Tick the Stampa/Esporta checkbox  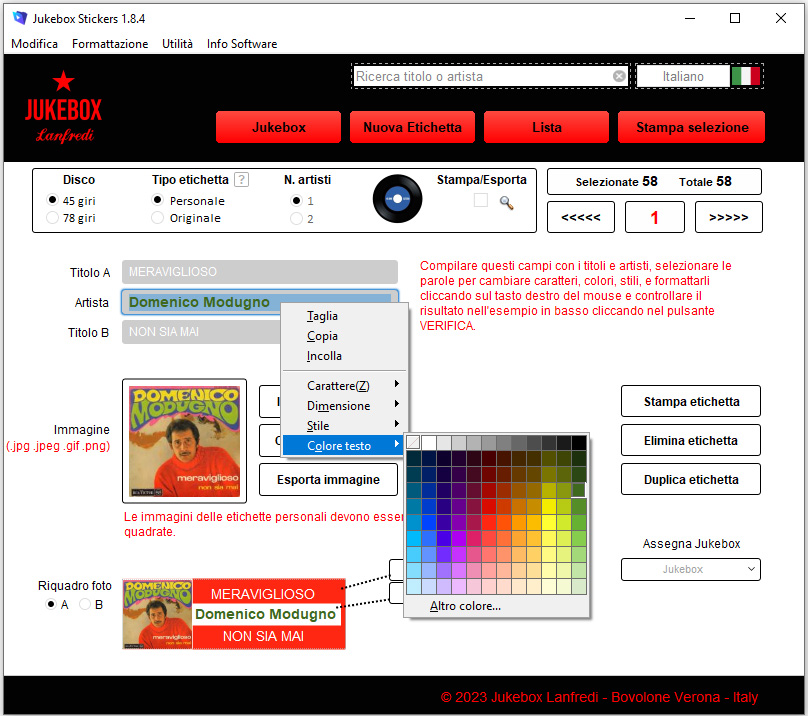pyautogui.click(x=481, y=200)
